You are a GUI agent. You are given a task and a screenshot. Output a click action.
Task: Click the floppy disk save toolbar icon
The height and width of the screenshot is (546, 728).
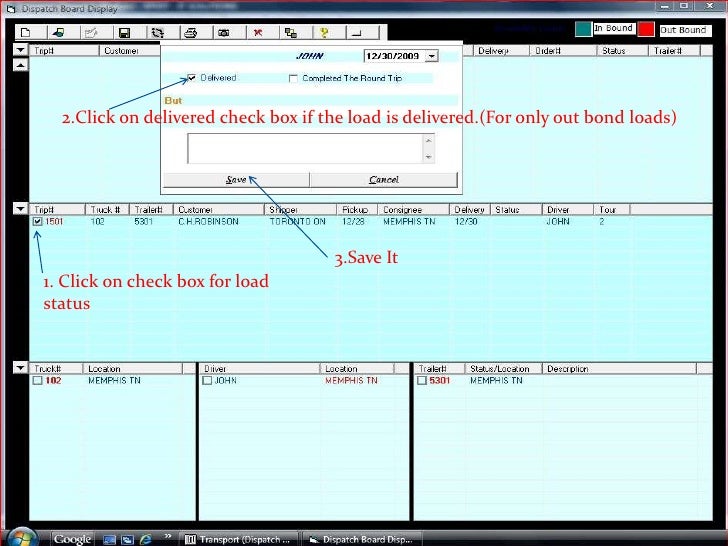pyautogui.click(x=124, y=32)
